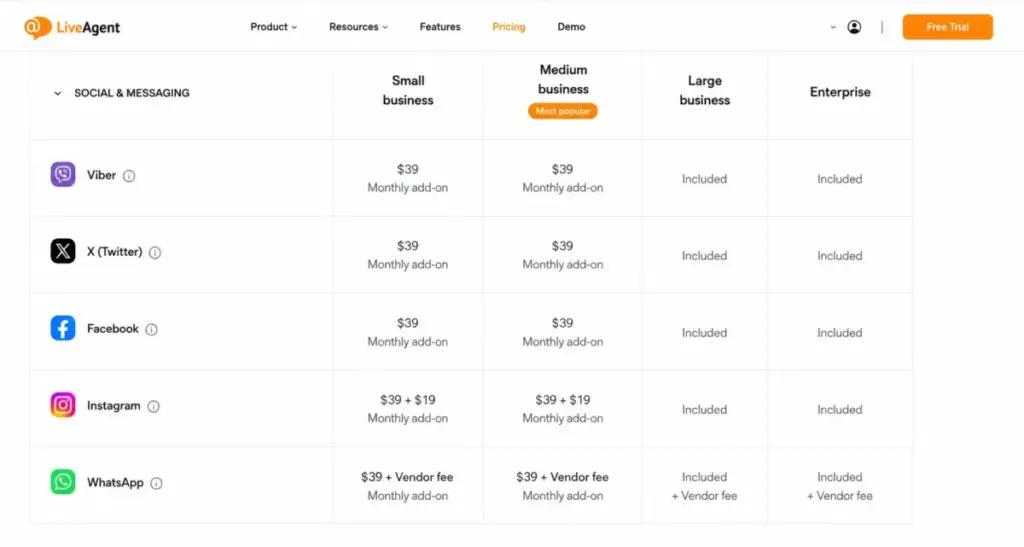Click Instagram Small business $39 + $19 price

pos(408,399)
